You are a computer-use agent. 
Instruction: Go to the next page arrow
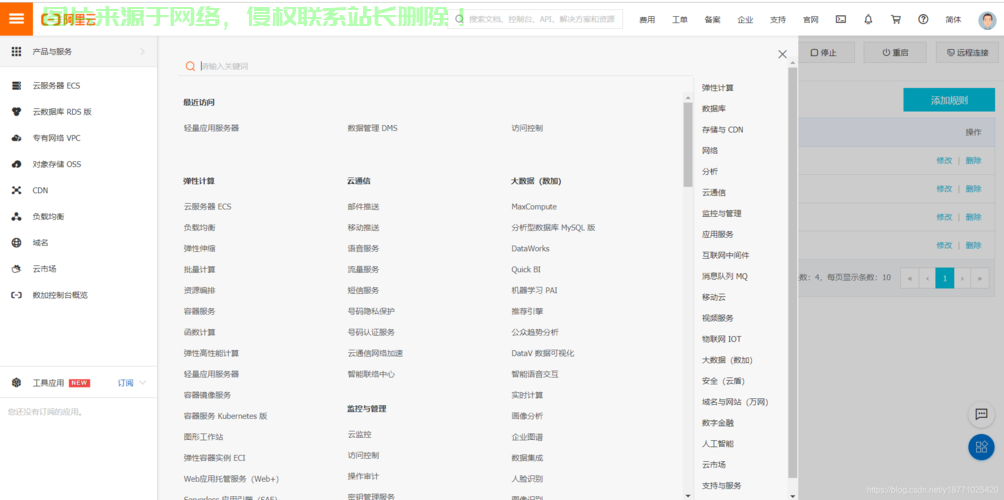pos(962,278)
